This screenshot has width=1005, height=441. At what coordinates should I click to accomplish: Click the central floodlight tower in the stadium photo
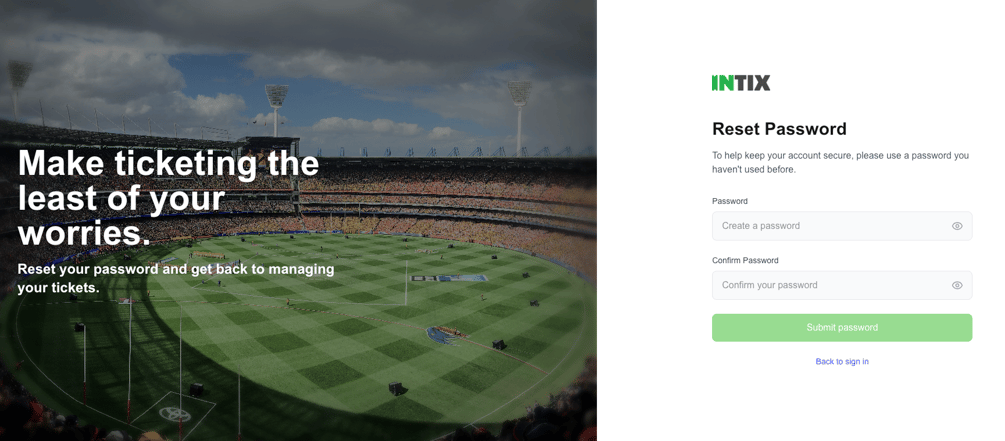[276, 104]
